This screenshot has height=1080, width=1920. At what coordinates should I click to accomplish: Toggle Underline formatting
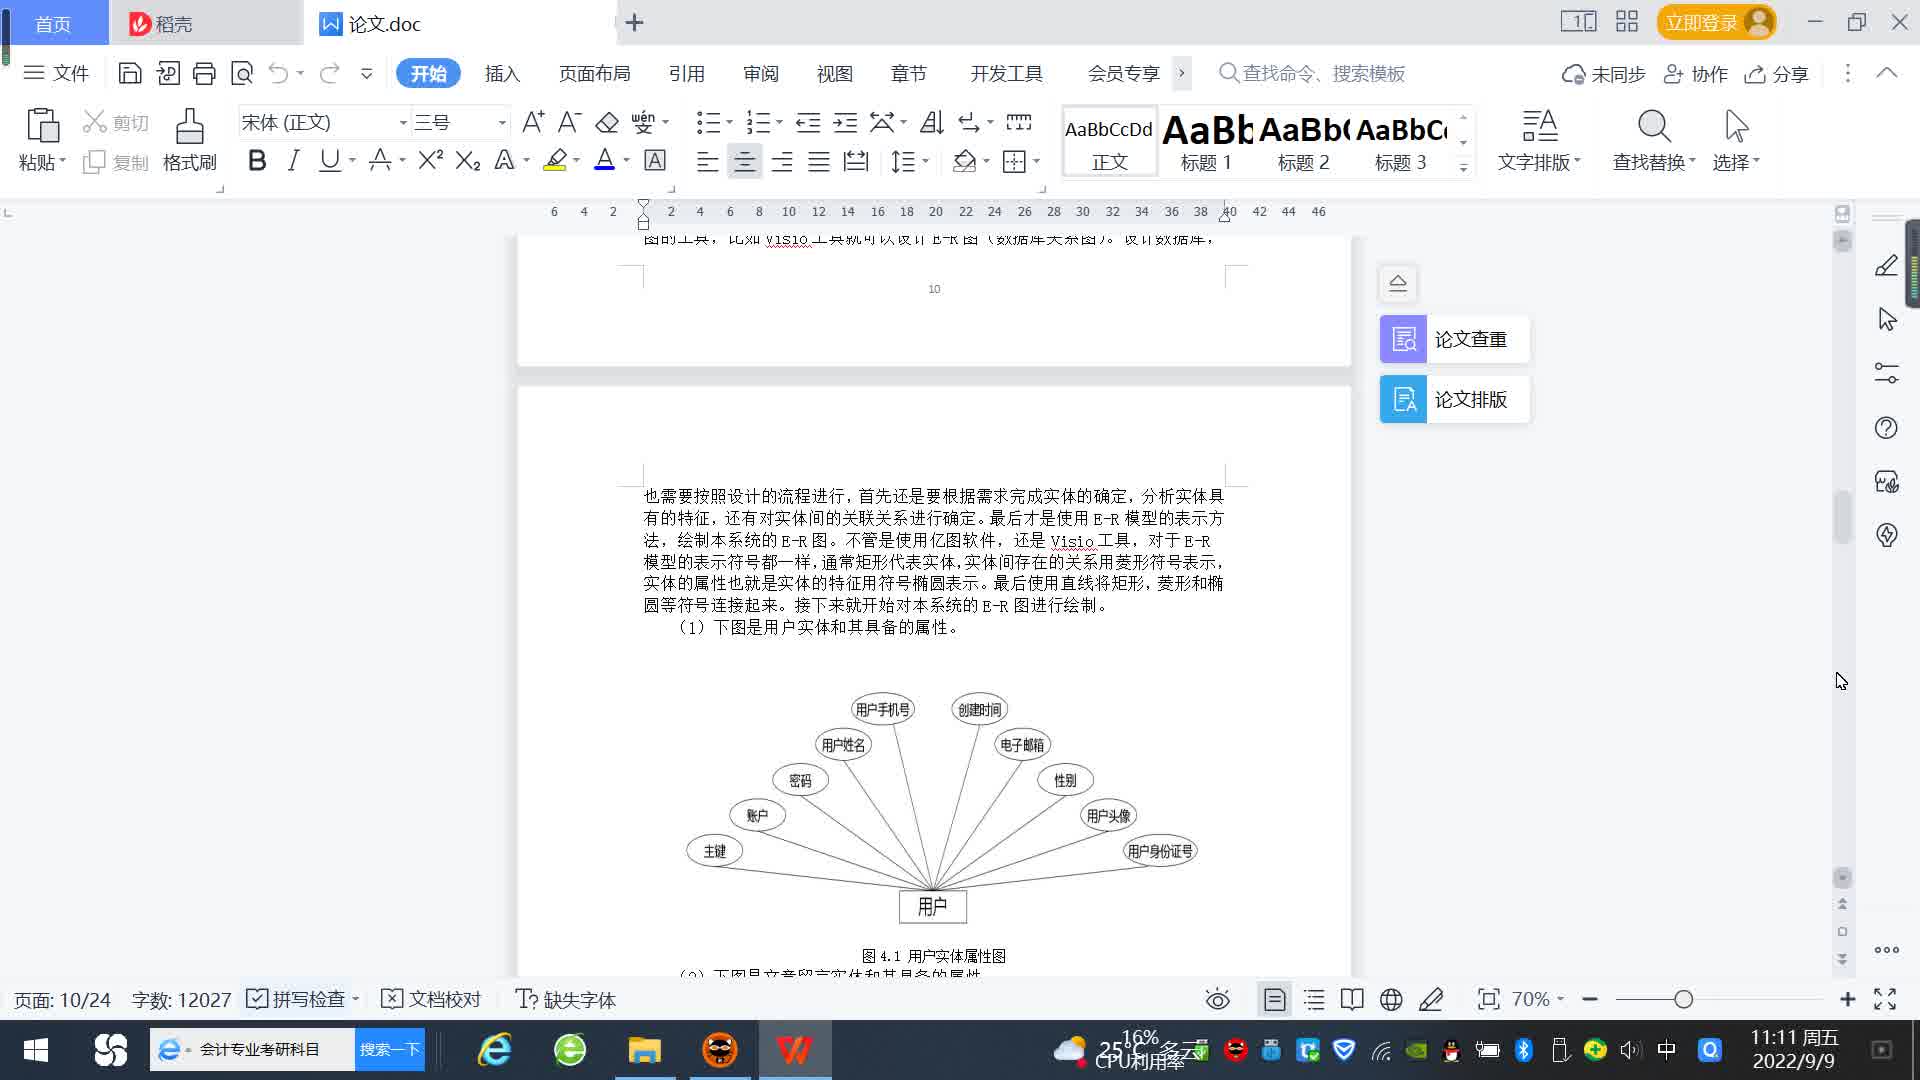coord(329,160)
